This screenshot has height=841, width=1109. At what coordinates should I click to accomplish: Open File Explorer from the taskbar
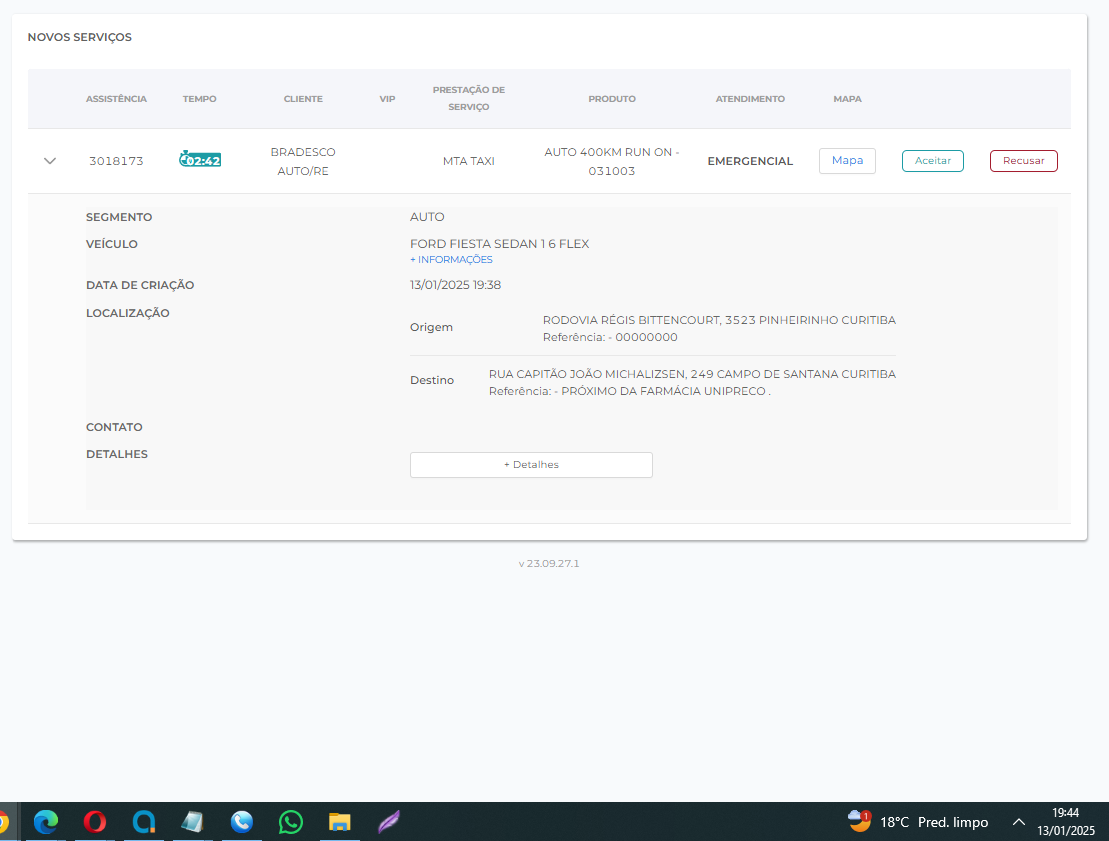[x=340, y=822]
